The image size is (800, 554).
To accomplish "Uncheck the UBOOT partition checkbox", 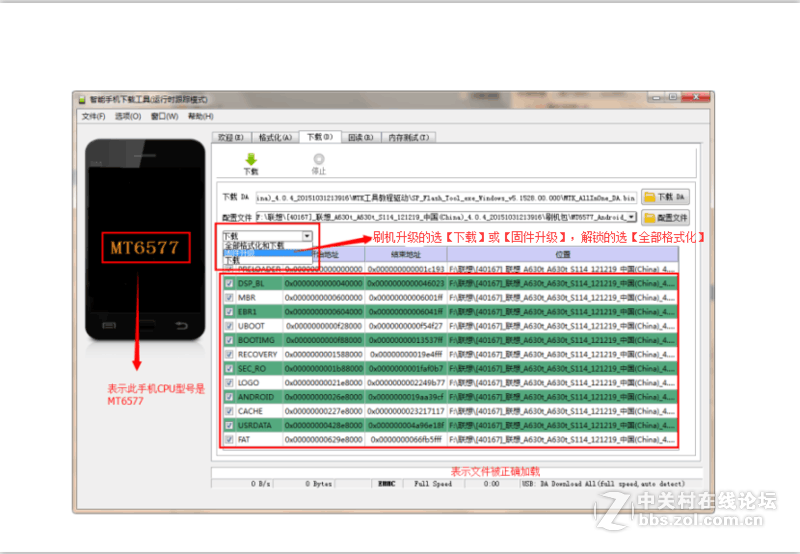I will coord(229,326).
